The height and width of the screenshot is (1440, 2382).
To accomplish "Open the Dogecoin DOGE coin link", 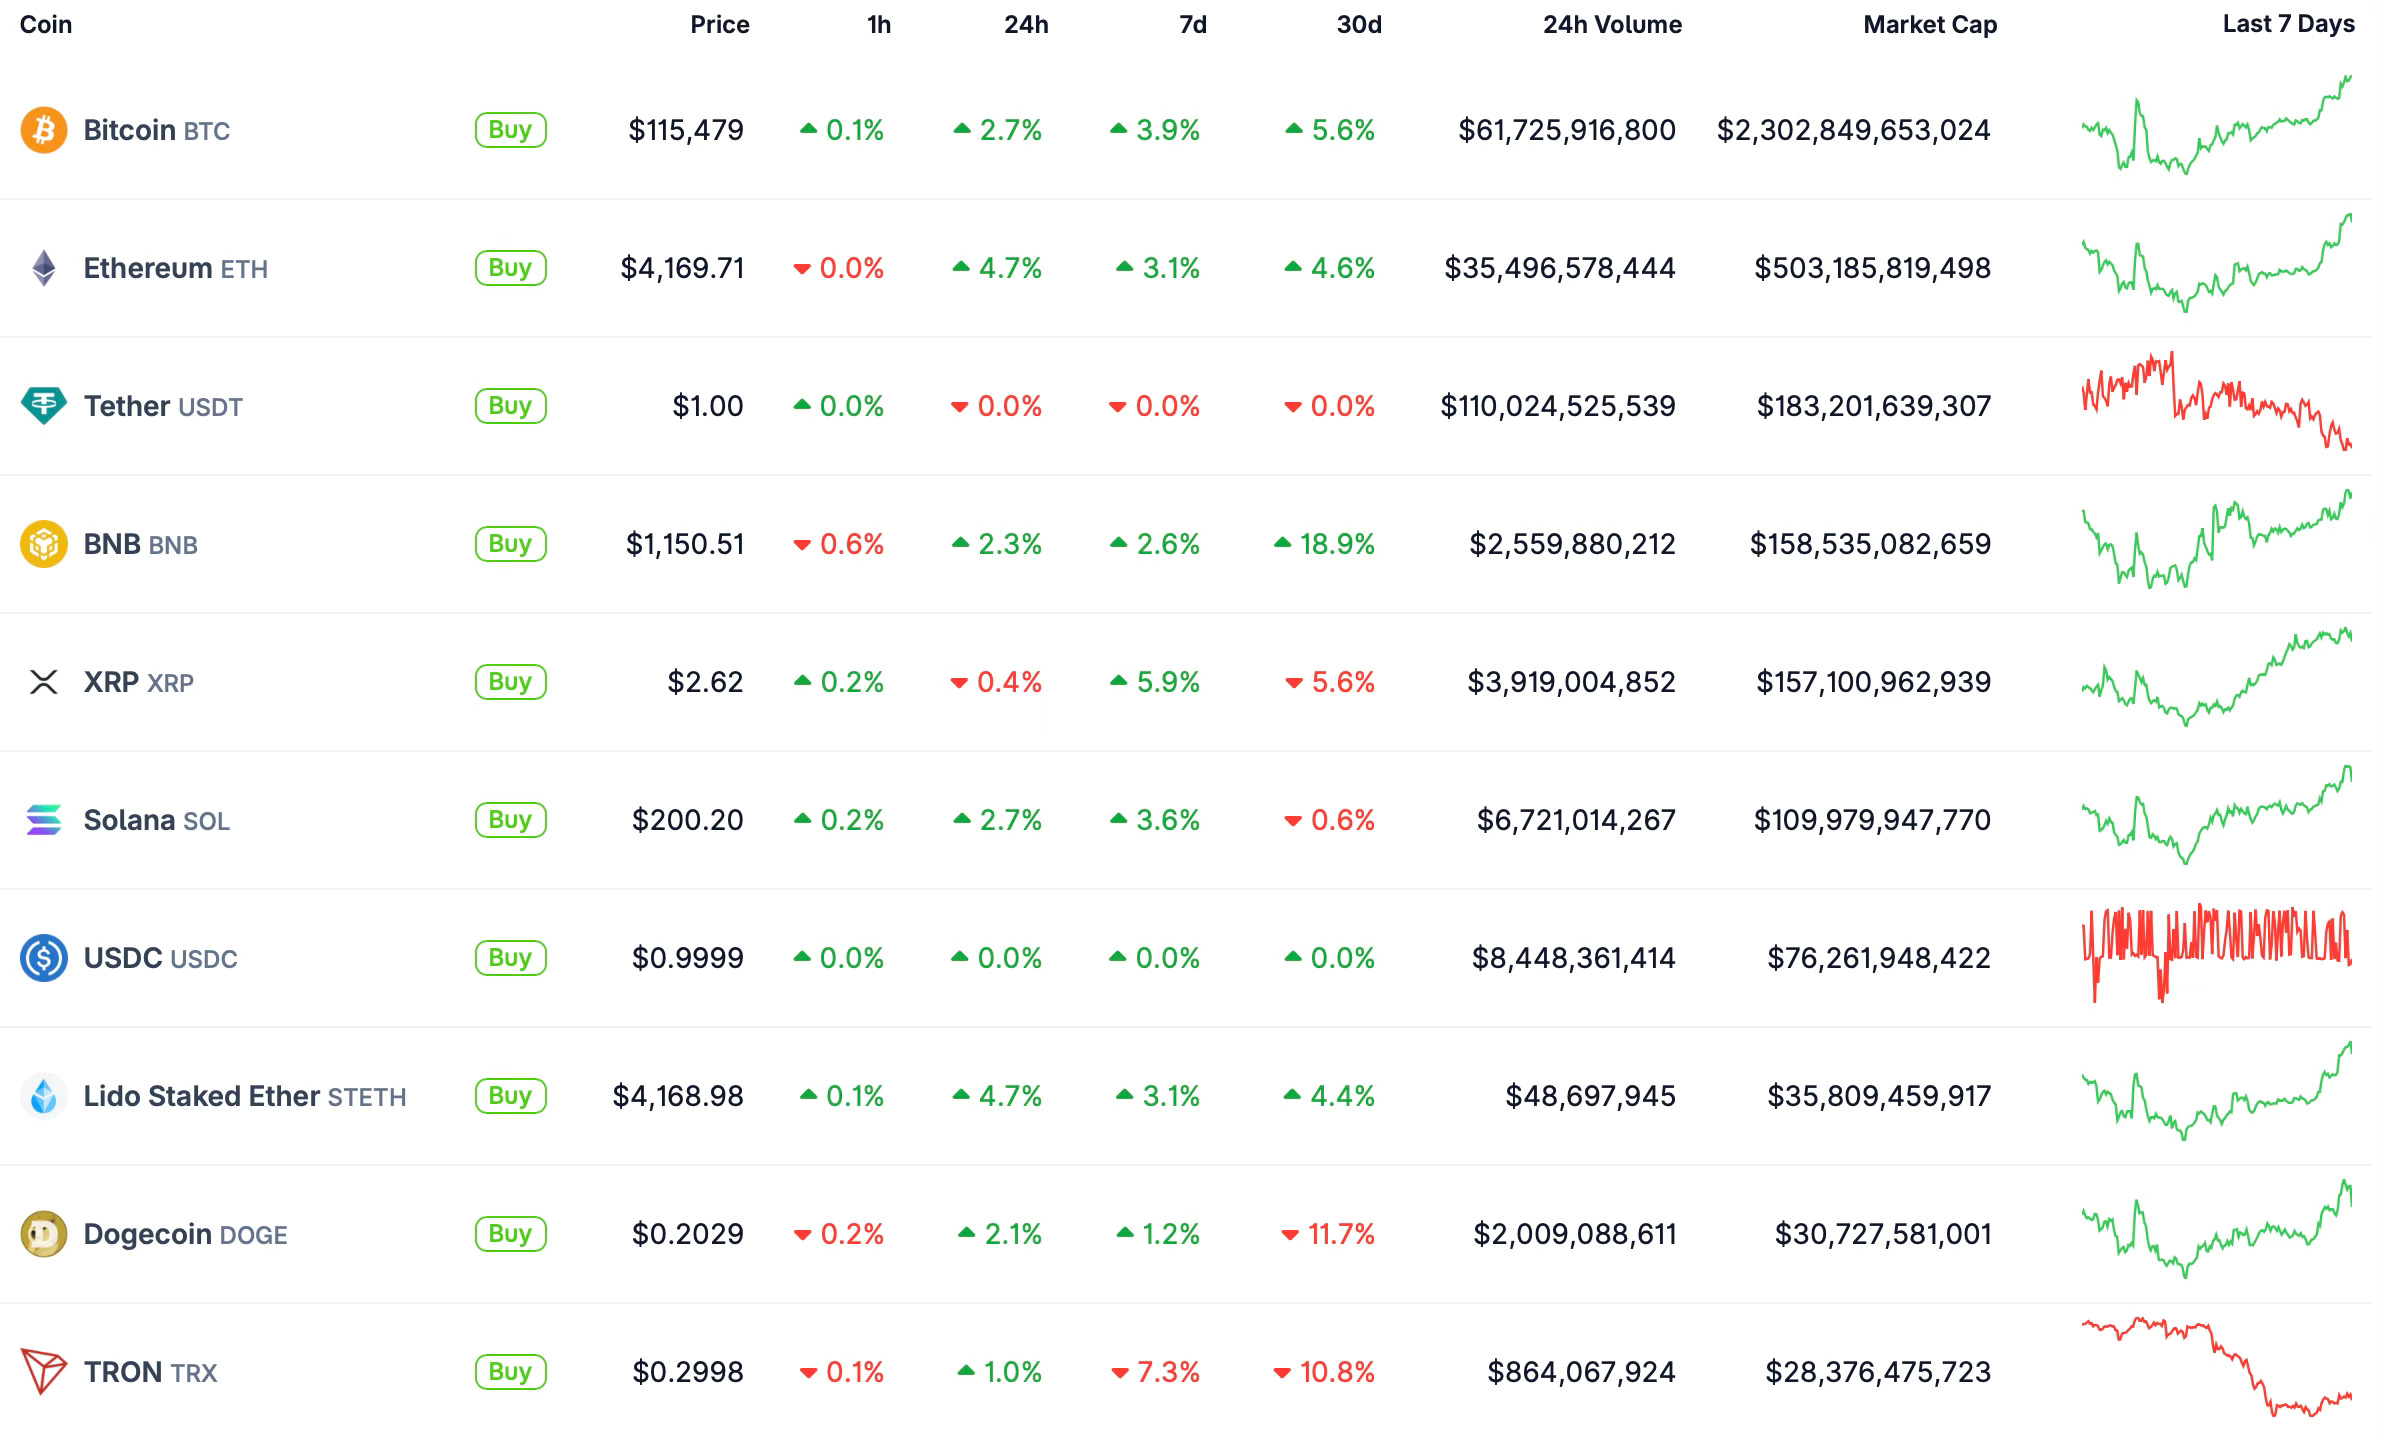I will tap(185, 1234).
